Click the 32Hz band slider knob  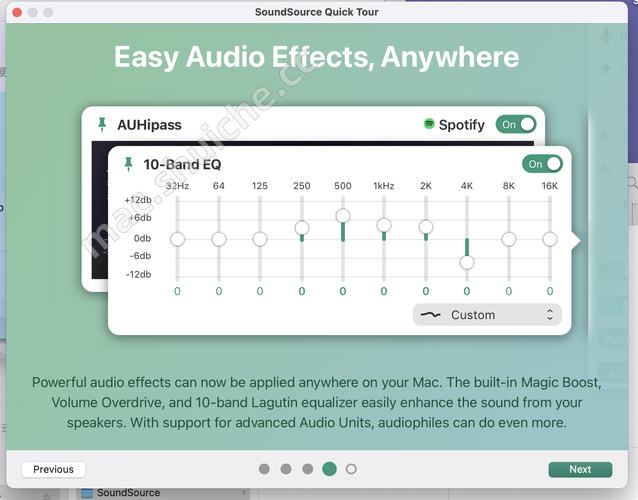pyautogui.click(x=177, y=239)
